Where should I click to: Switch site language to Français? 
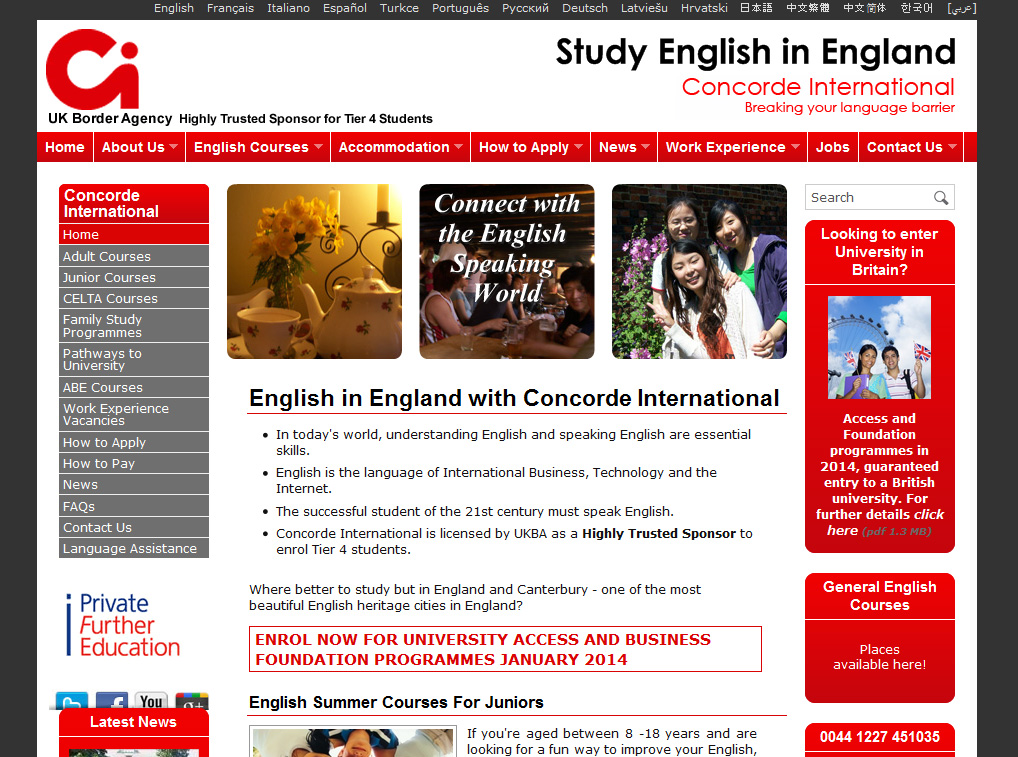point(230,8)
